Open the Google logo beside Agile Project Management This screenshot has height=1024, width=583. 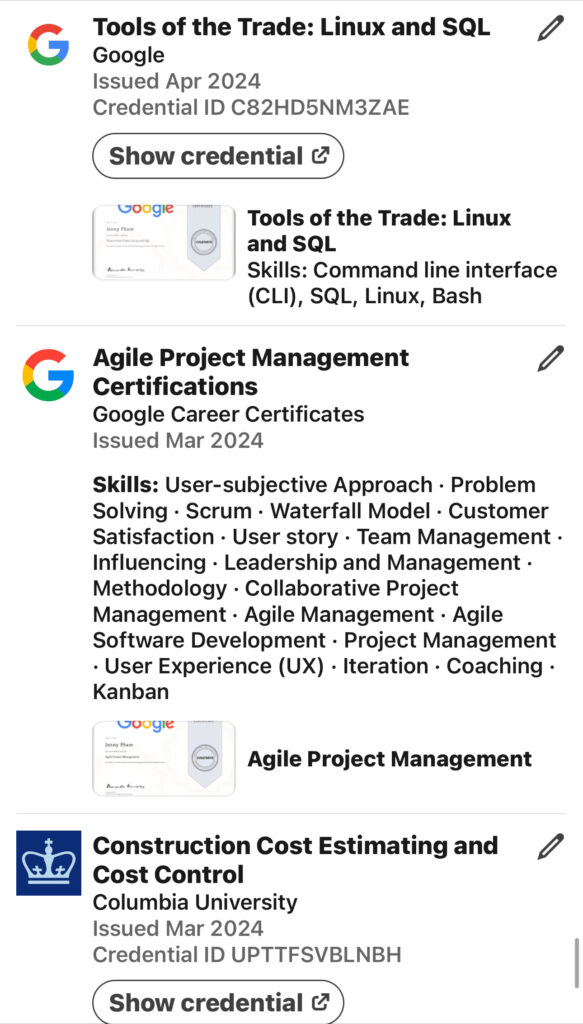[x=48, y=374]
